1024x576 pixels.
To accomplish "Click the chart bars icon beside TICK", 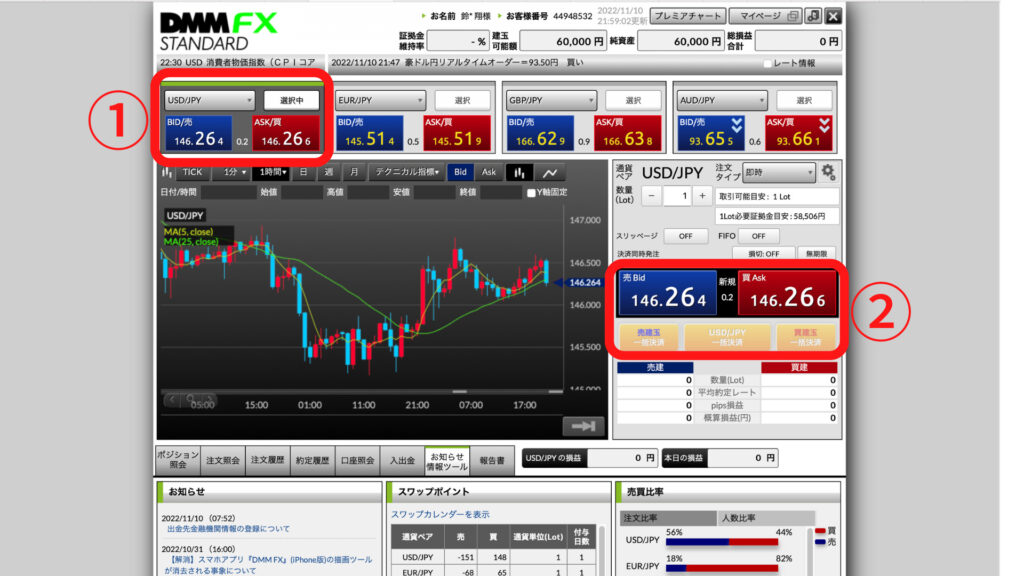I will tap(167, 172).
